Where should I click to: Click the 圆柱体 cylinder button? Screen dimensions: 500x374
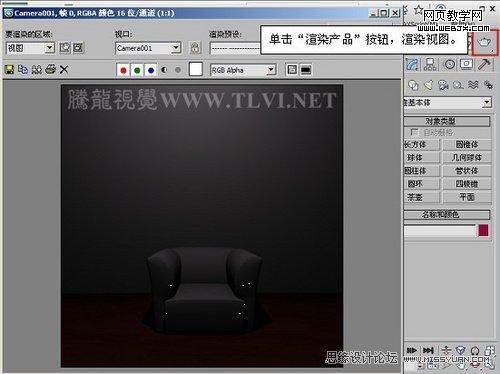coord(422,171)
